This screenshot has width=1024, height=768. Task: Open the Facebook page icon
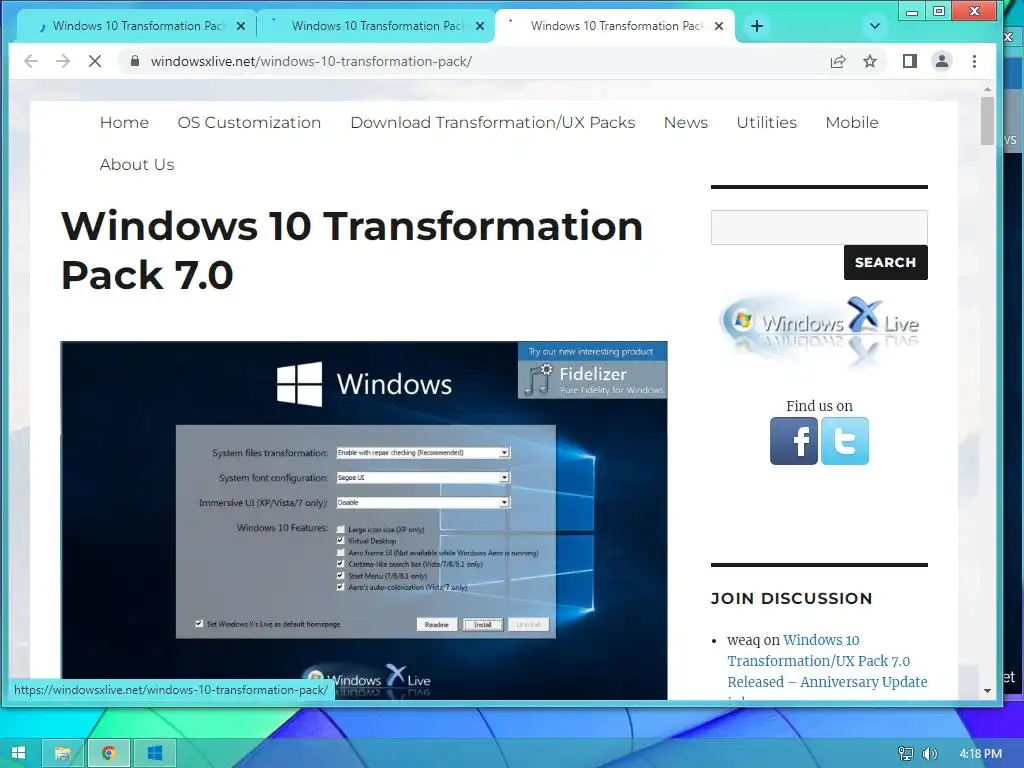[x=793, y=441]
